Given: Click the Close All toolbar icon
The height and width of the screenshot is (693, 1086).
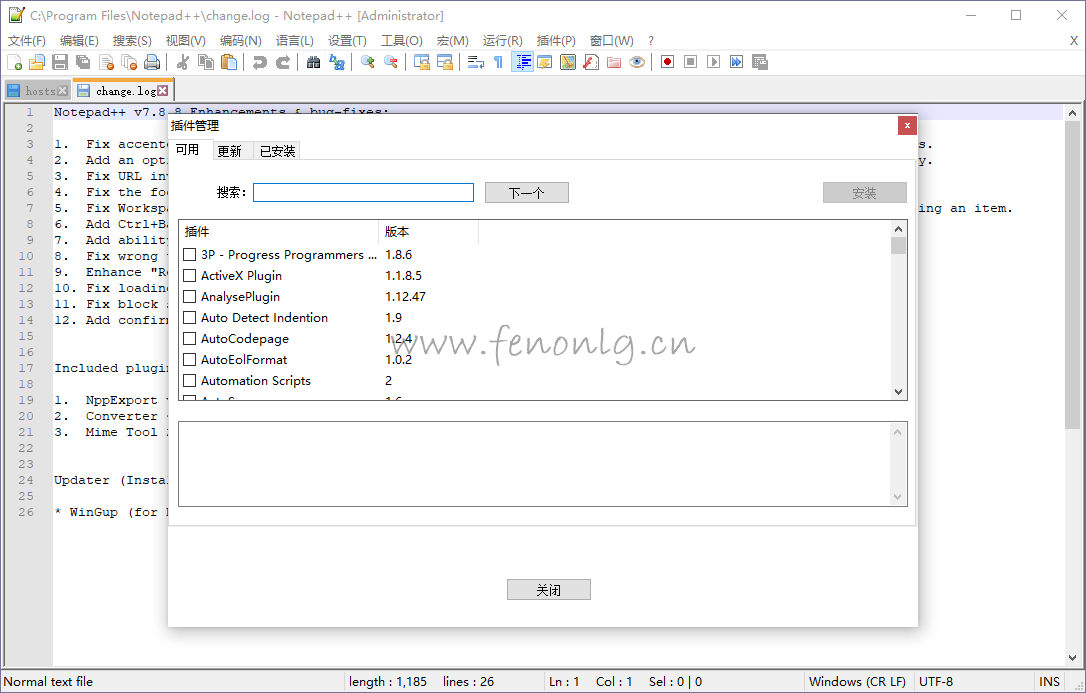Looking at the screenshot, I should (x=129, y=62).
